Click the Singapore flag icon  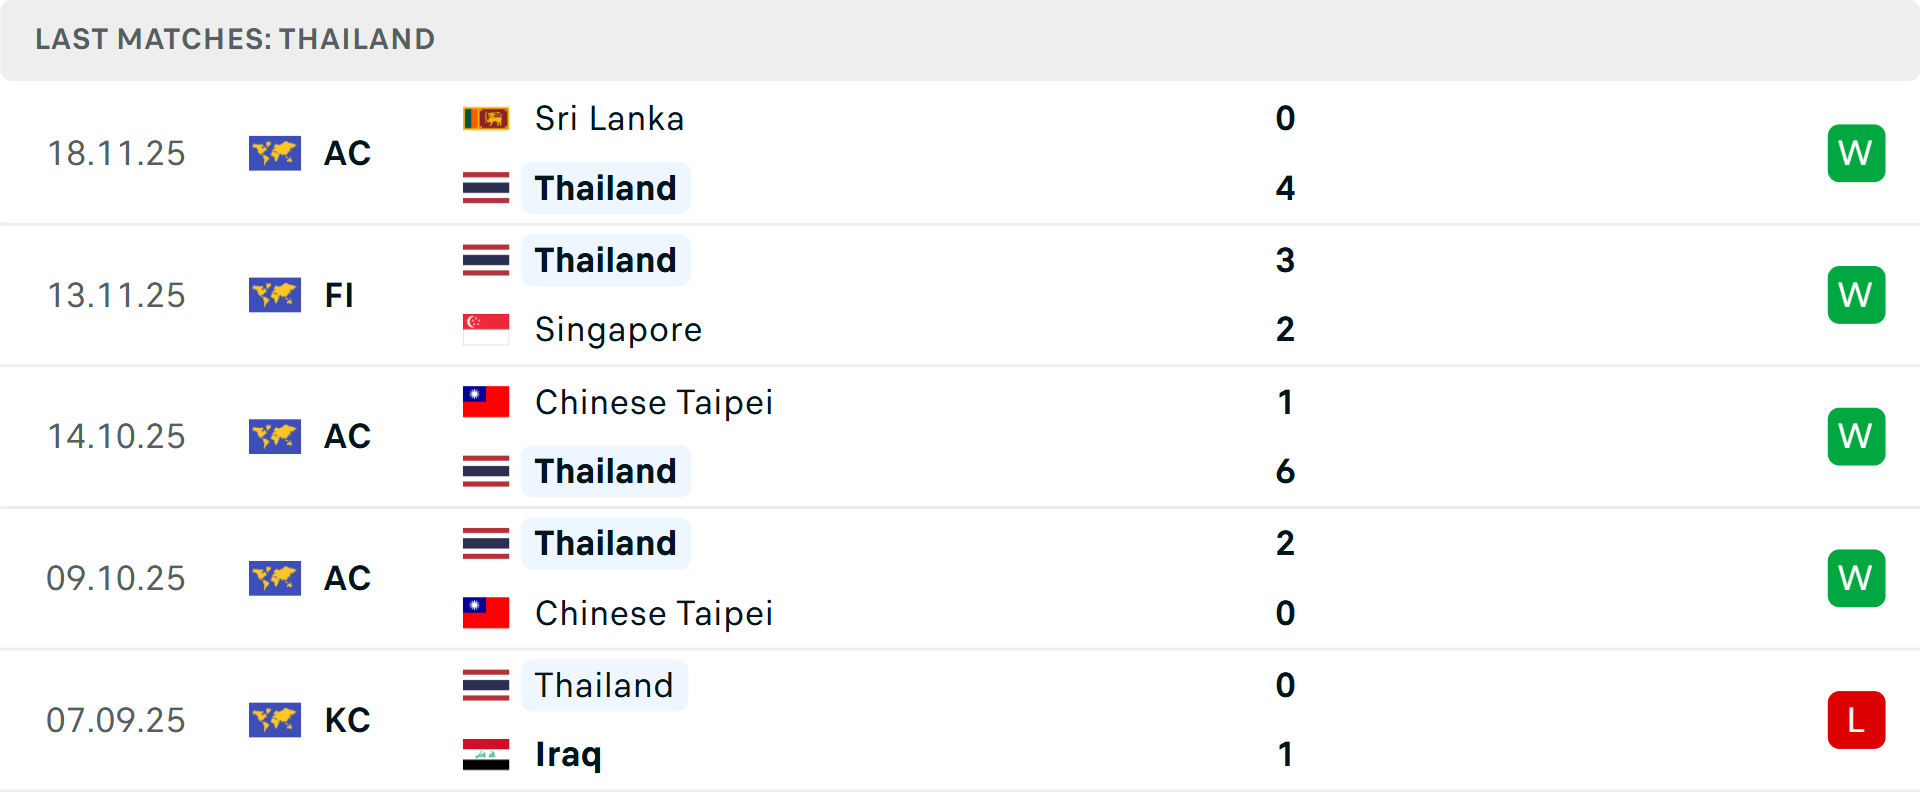point(486,329)
